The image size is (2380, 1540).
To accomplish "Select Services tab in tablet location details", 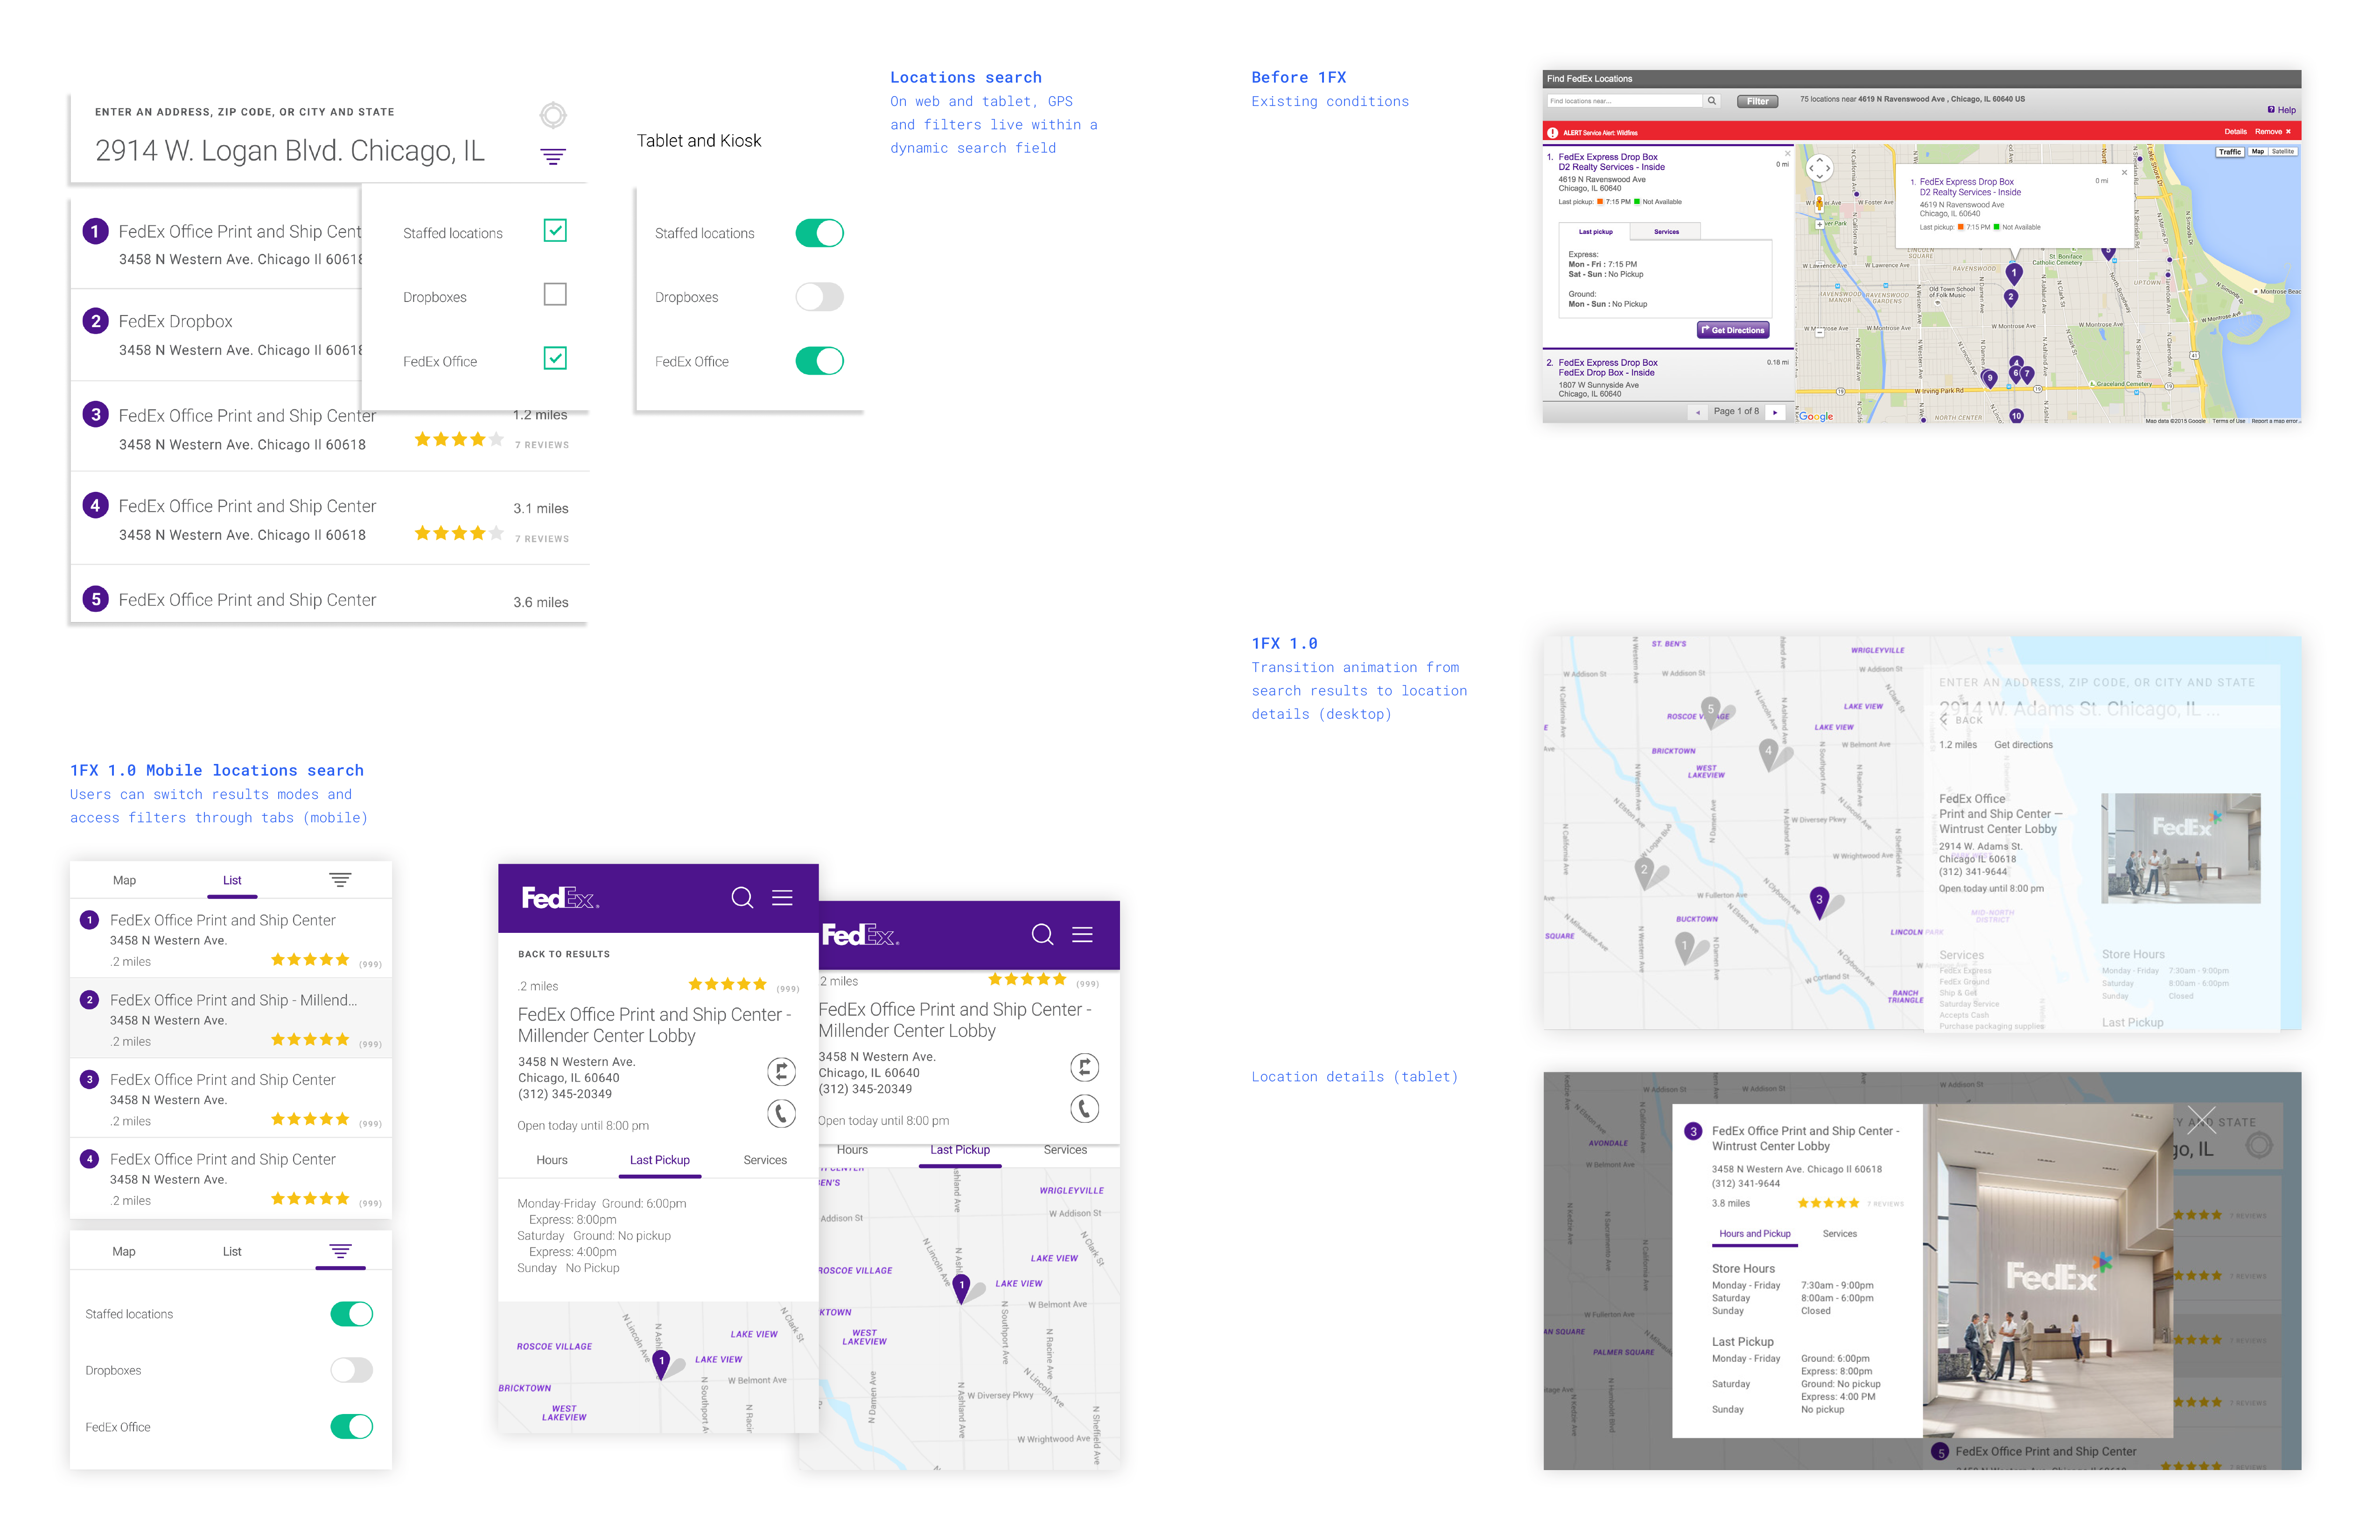I will pyautogui.click(x=1839, y=1234).
